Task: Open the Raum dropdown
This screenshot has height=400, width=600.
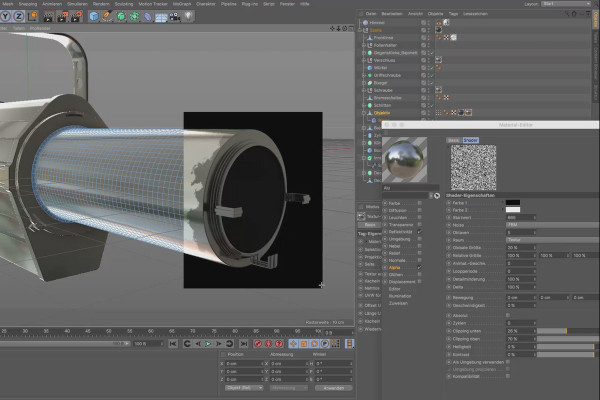Action: [x=553, y=240]
